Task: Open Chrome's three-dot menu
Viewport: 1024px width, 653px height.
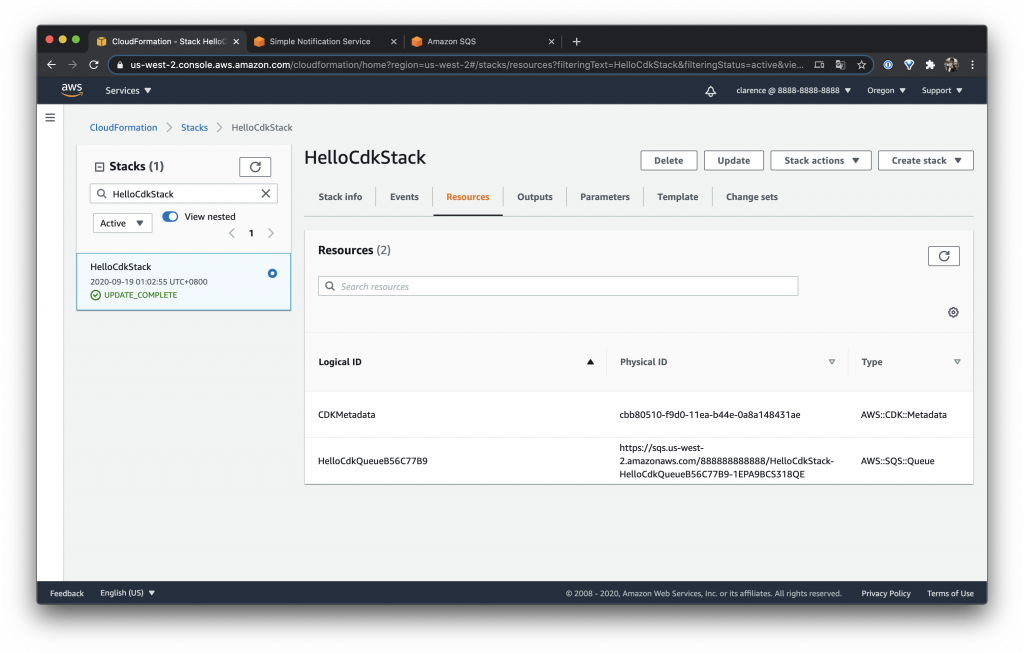Action: [x=972, y=65]
